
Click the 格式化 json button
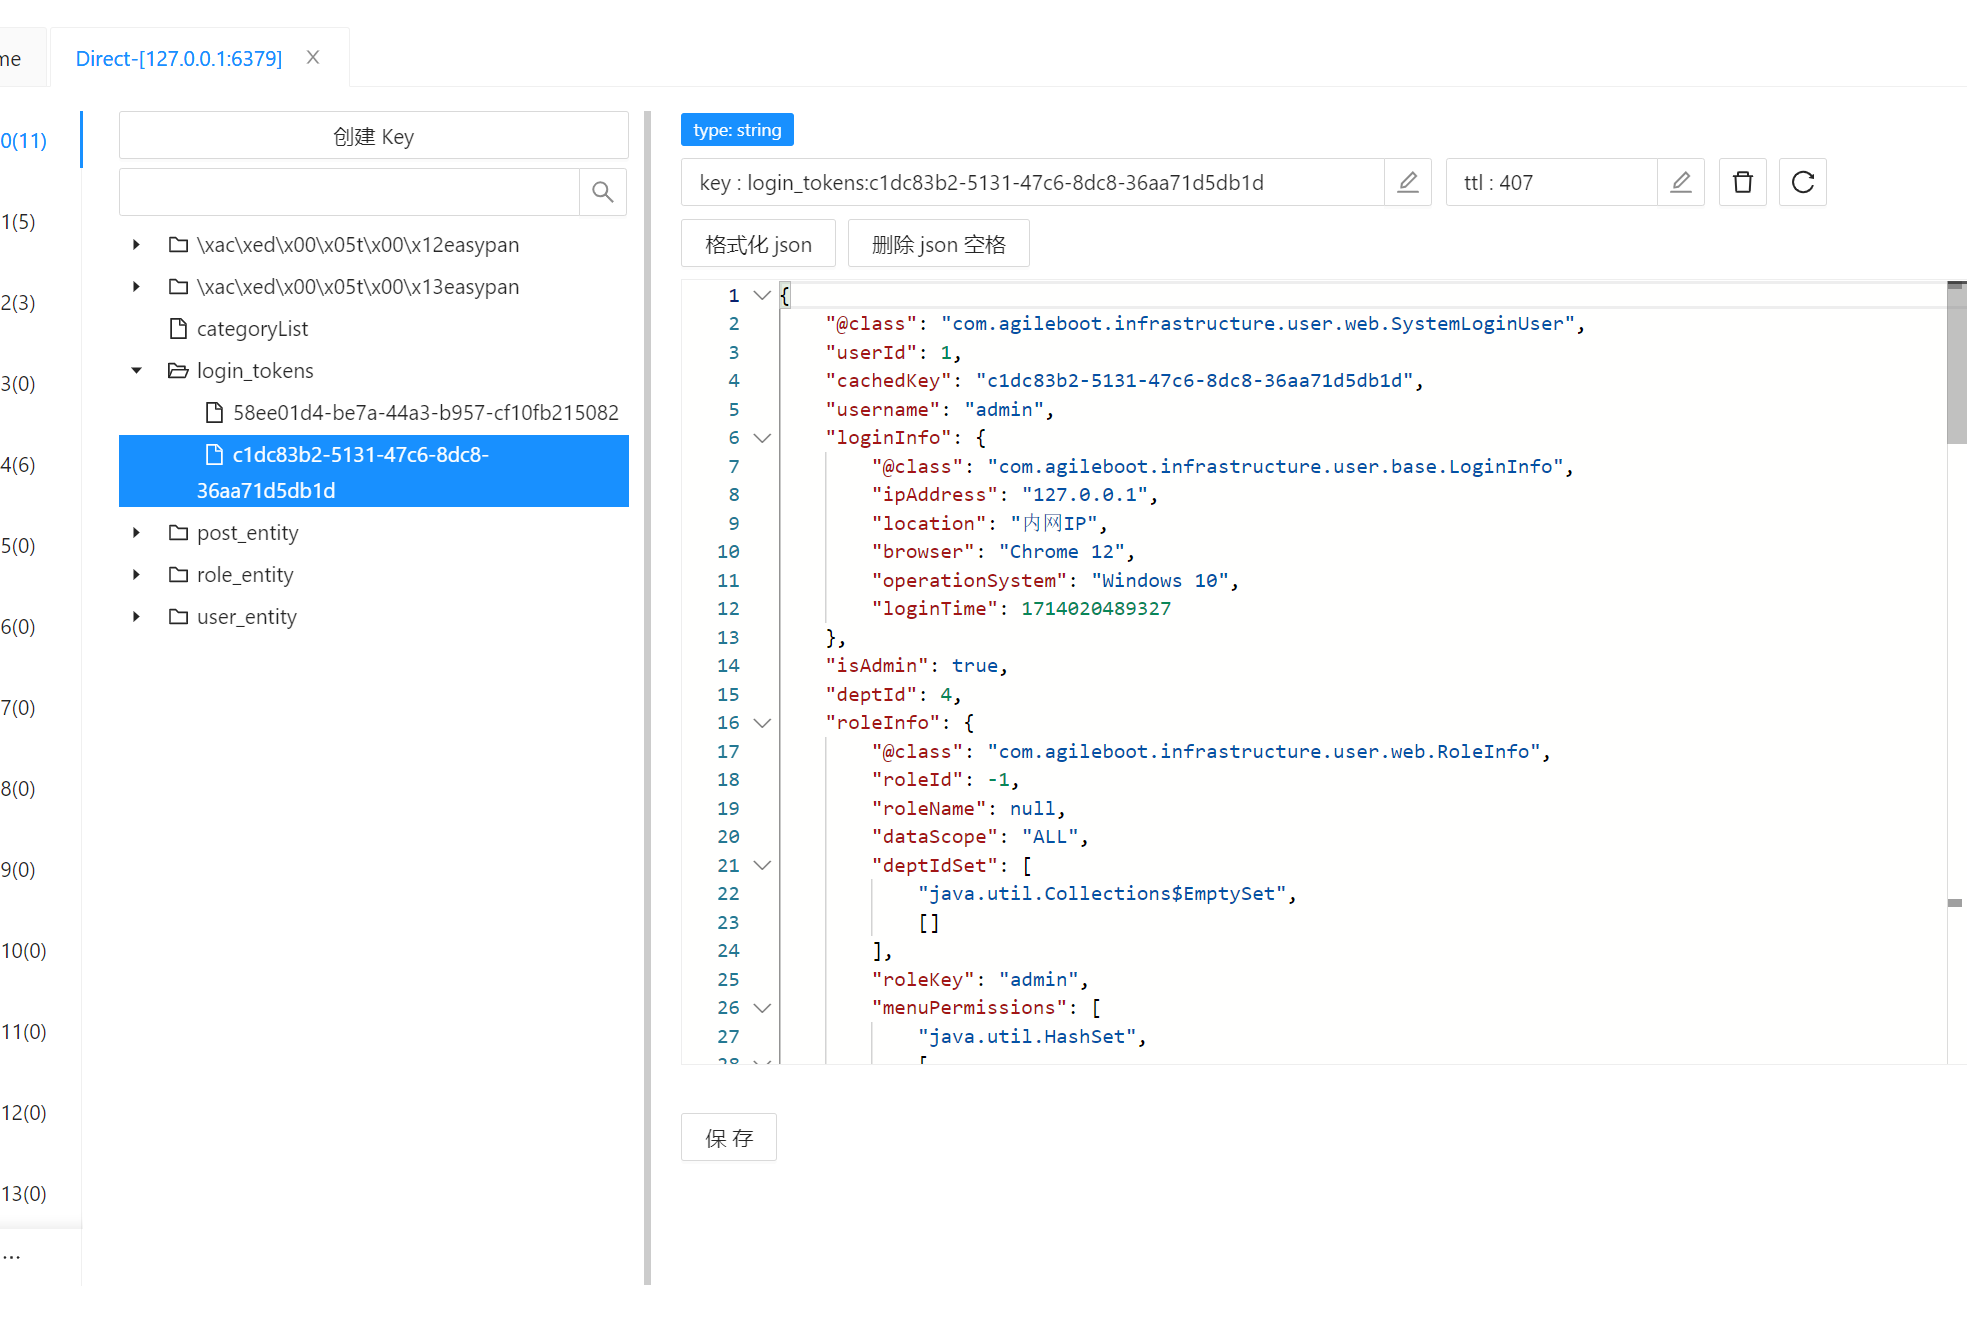[x=758, y=243]
